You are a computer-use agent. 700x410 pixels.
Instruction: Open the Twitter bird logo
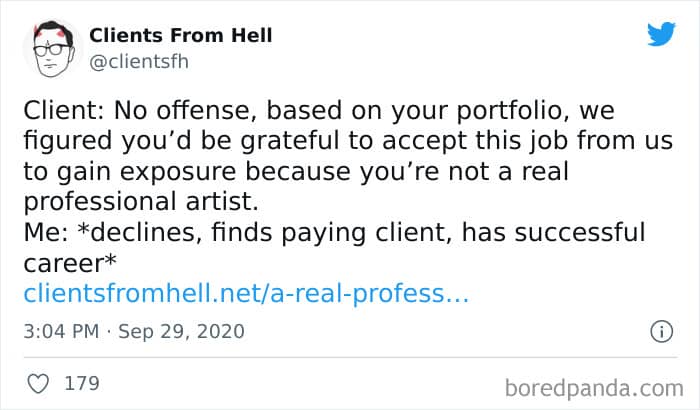(x=661, y=34)
